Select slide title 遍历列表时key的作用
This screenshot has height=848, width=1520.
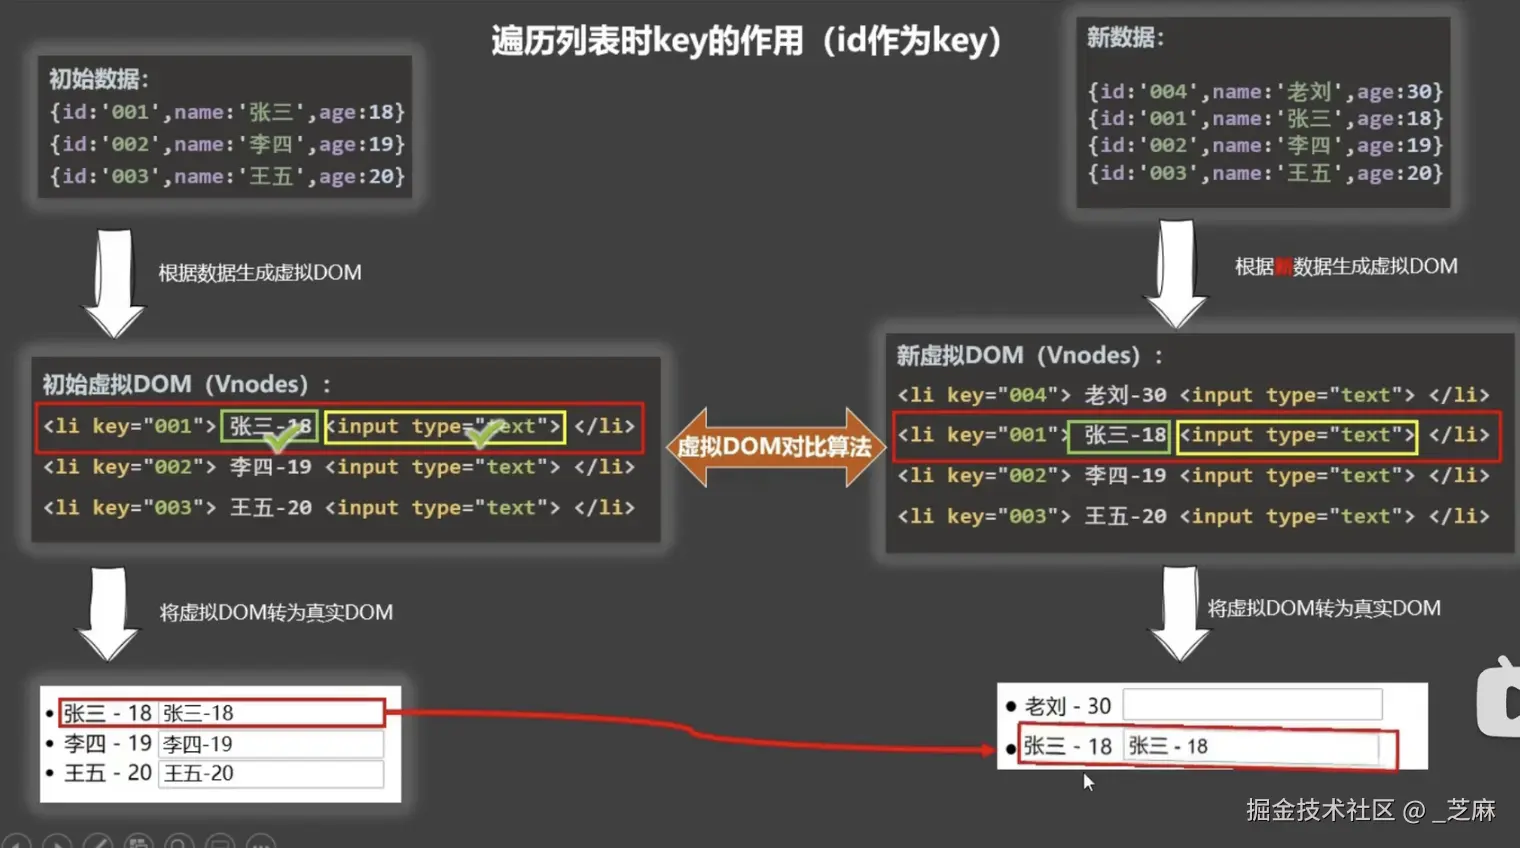click(746, 41)
